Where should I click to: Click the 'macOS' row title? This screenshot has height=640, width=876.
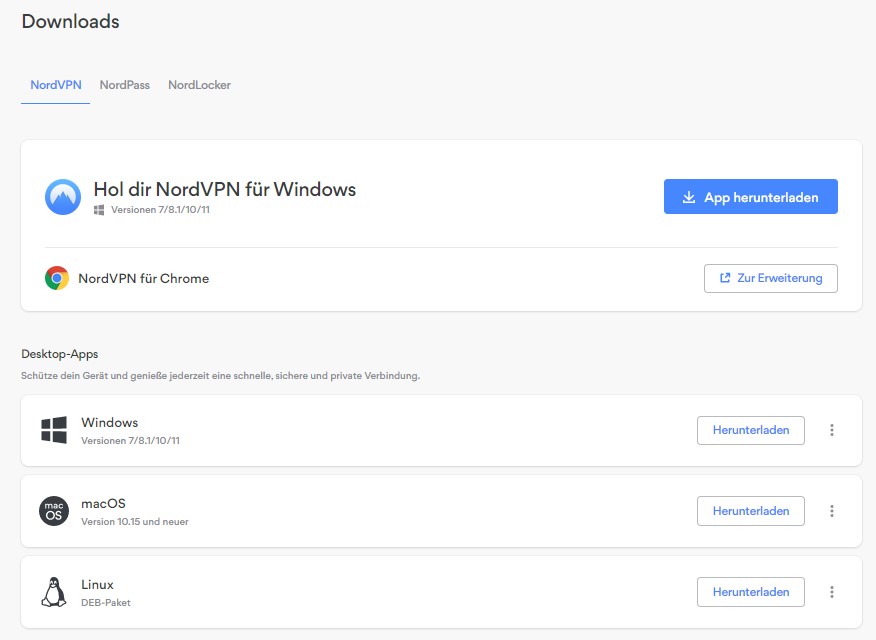(103, 503)
